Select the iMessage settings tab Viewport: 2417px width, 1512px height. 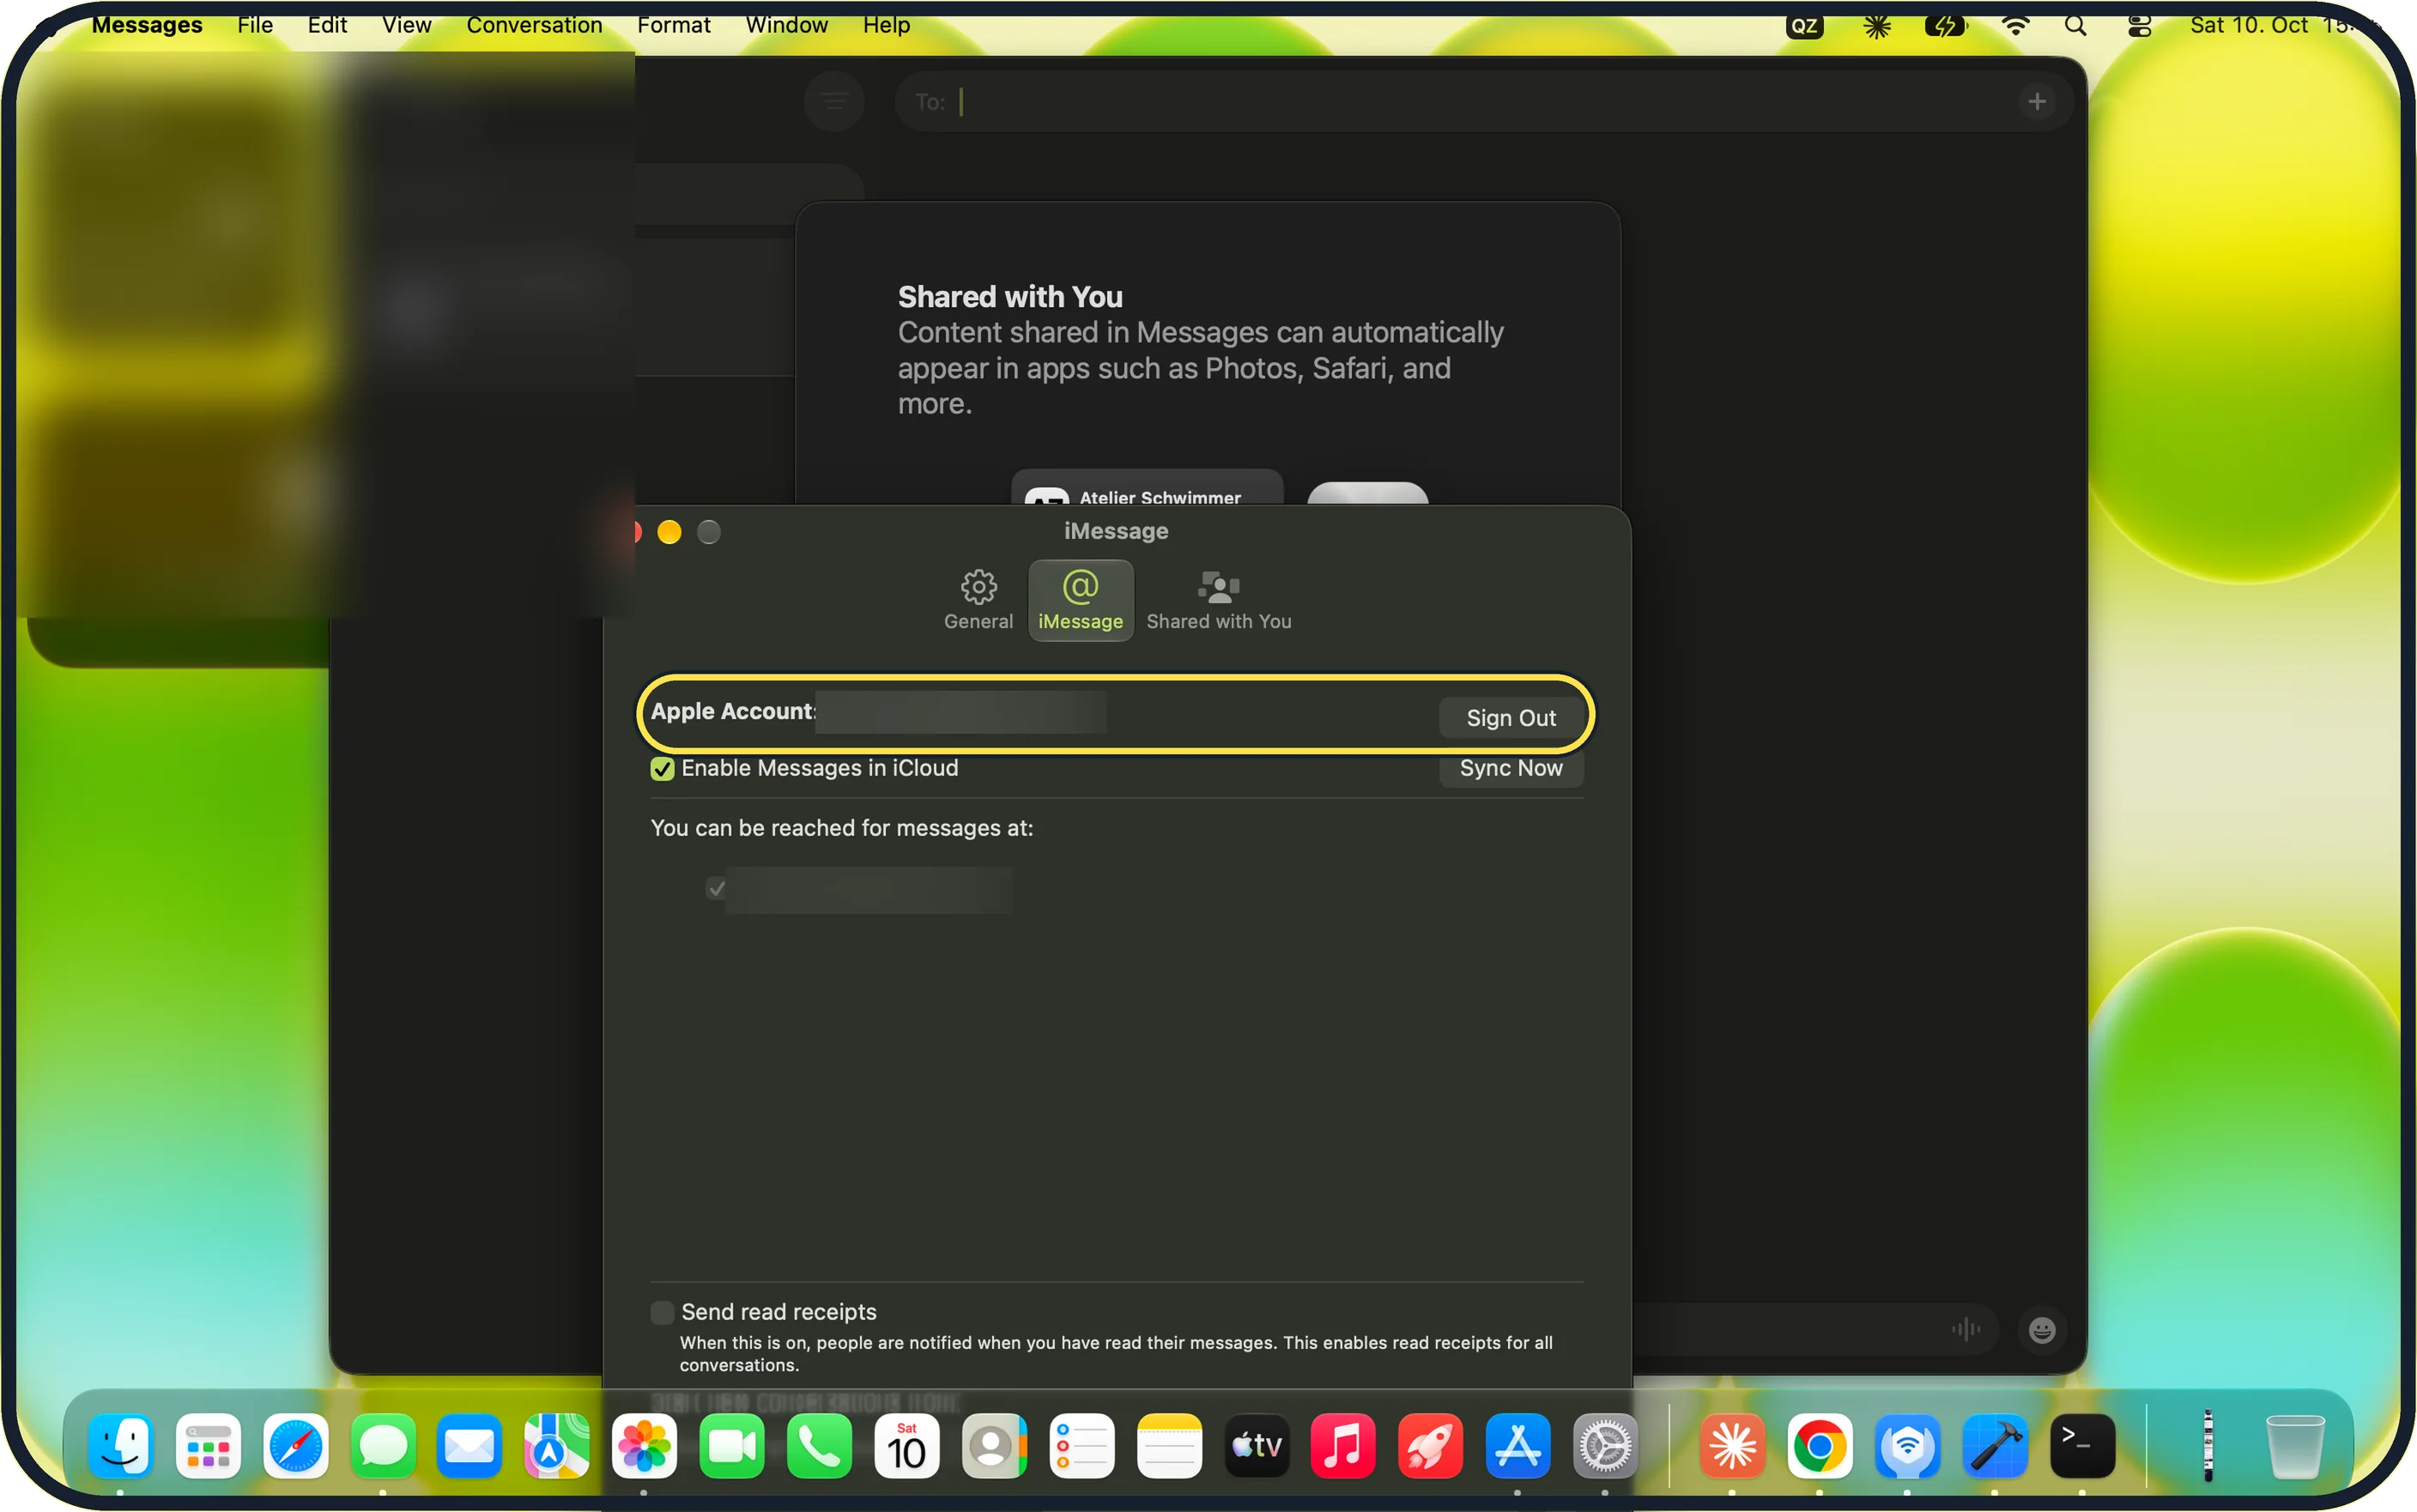(x=1080, y=600)
